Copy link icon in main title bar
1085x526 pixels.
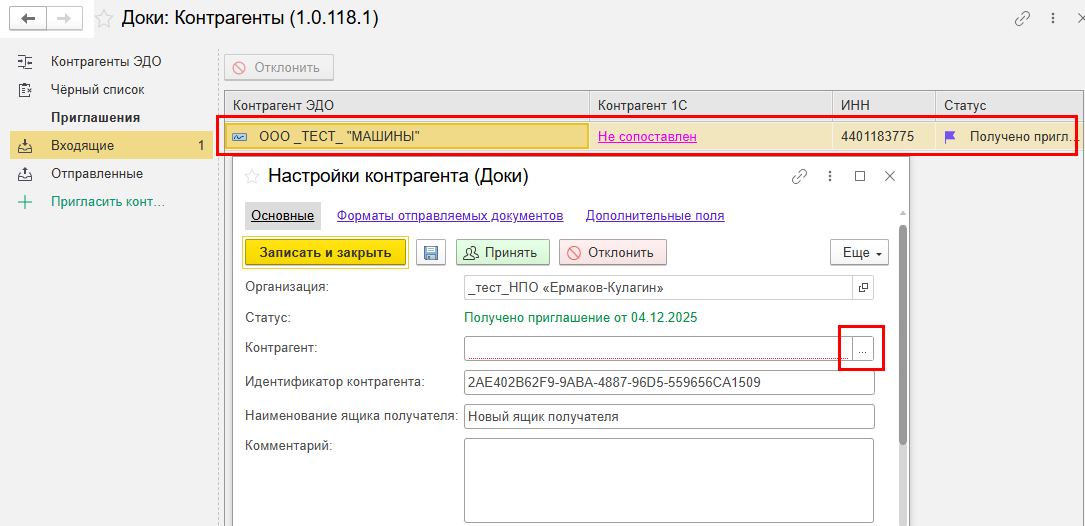1021,19
